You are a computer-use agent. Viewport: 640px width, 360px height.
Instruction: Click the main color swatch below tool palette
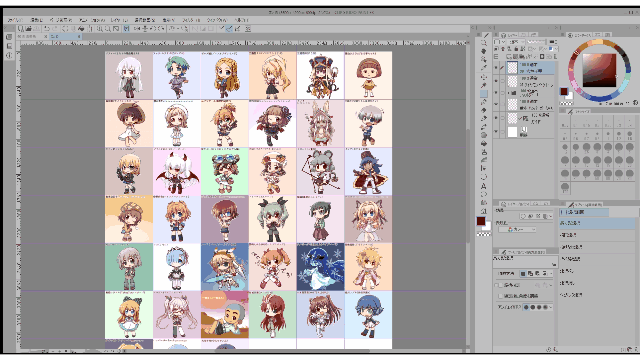(481, 221)
